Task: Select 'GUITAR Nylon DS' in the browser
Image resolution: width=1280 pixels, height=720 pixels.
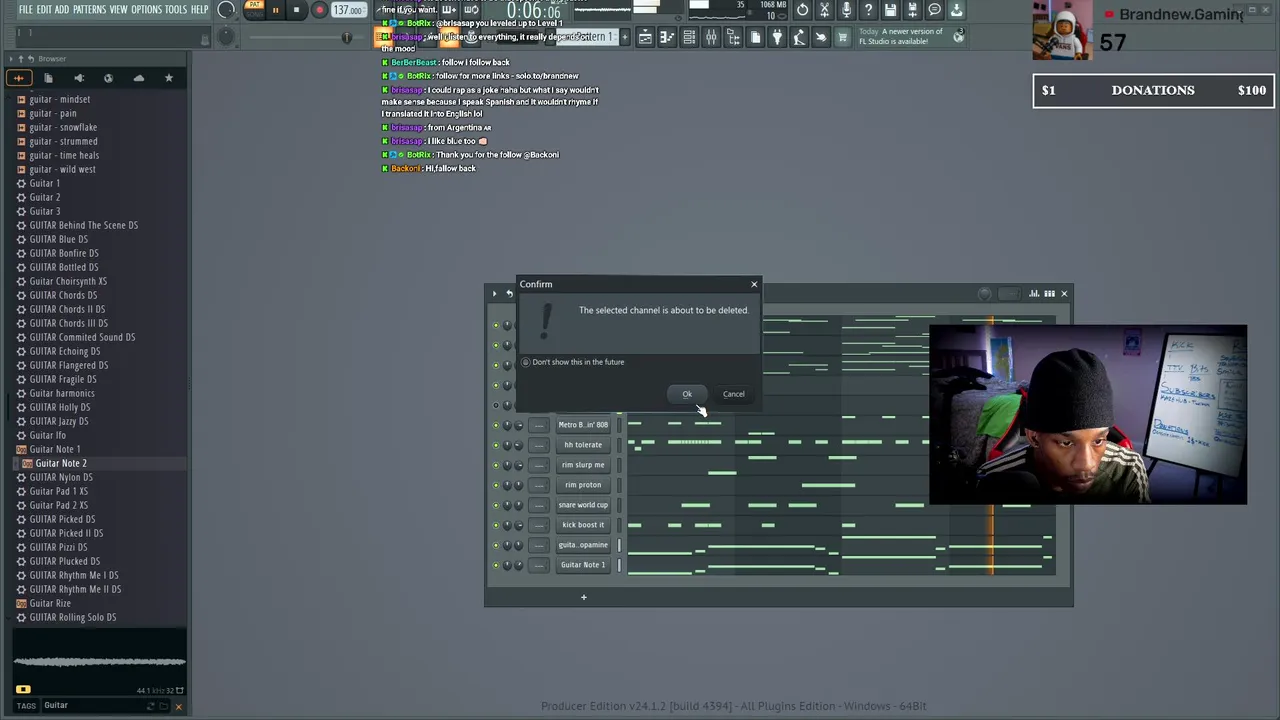Action: tap(61, 477)
